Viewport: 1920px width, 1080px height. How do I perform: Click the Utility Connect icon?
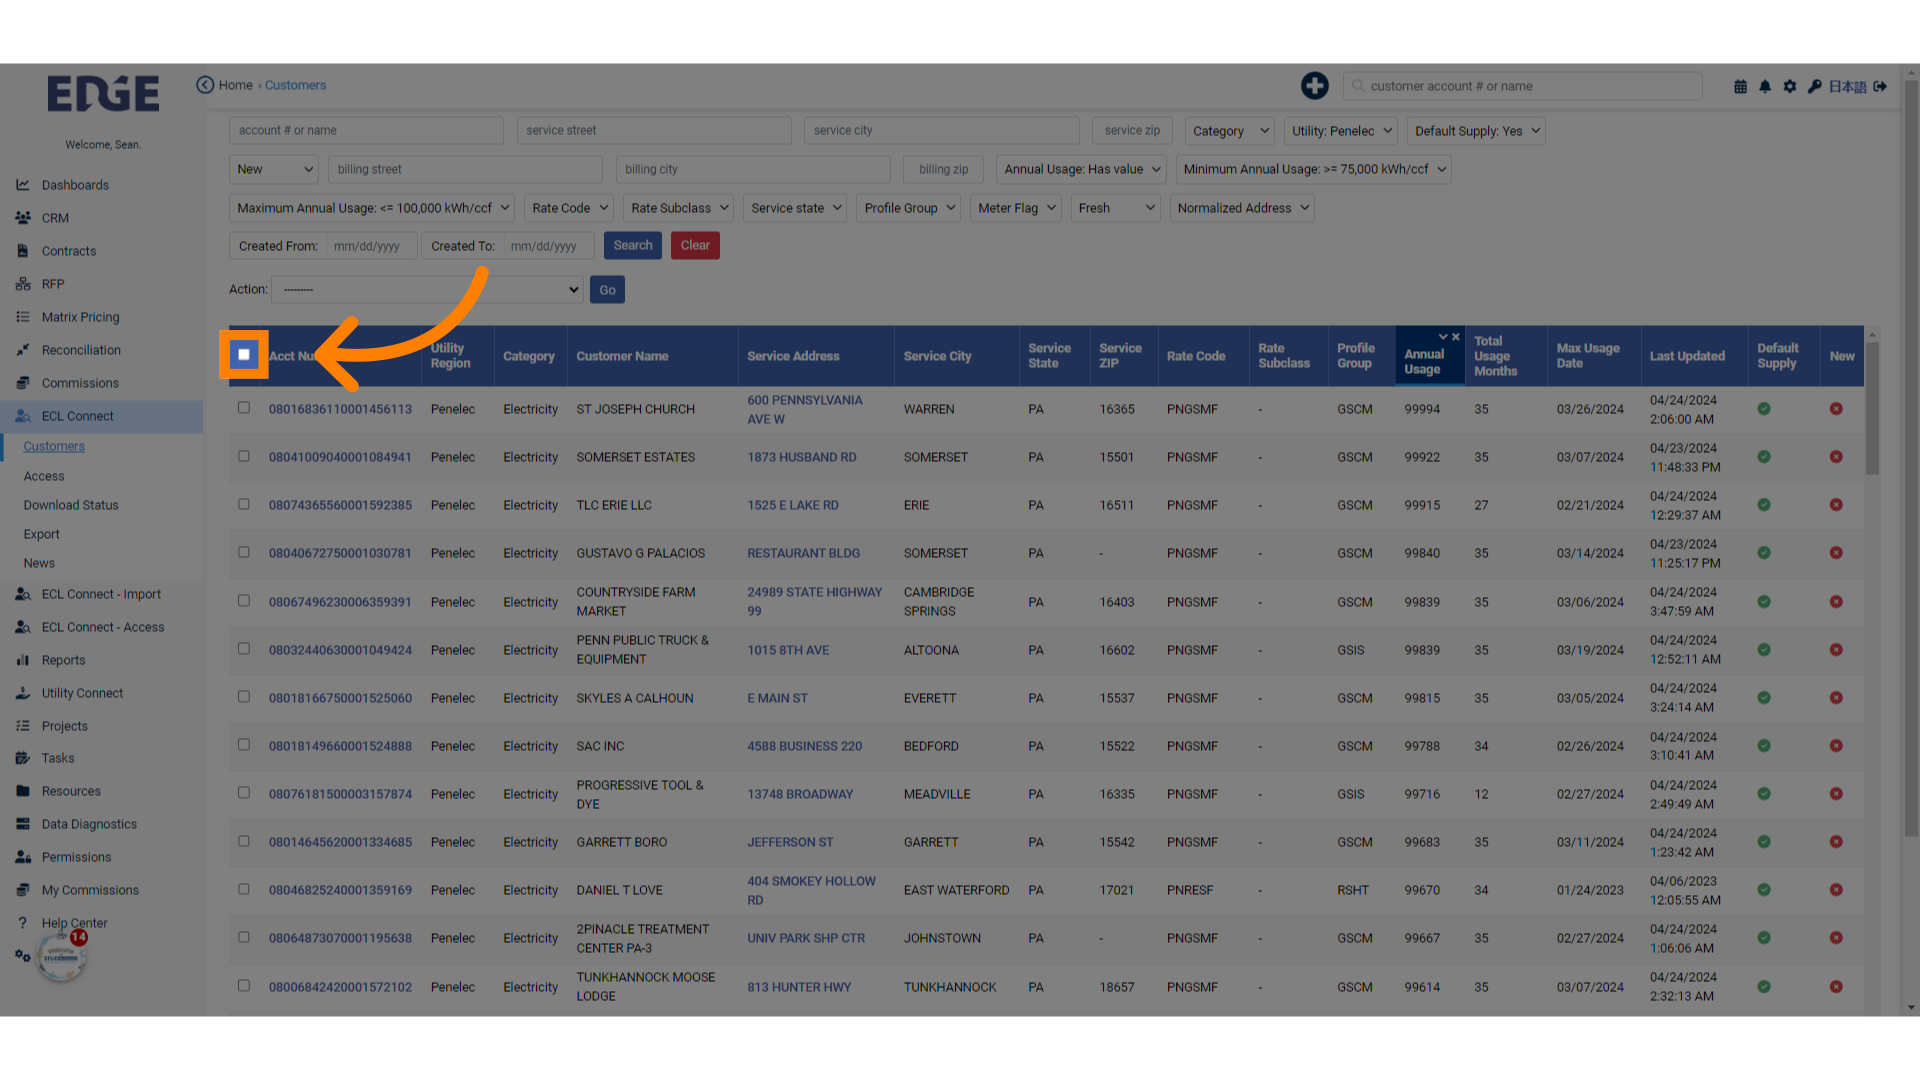click(23, 693)
